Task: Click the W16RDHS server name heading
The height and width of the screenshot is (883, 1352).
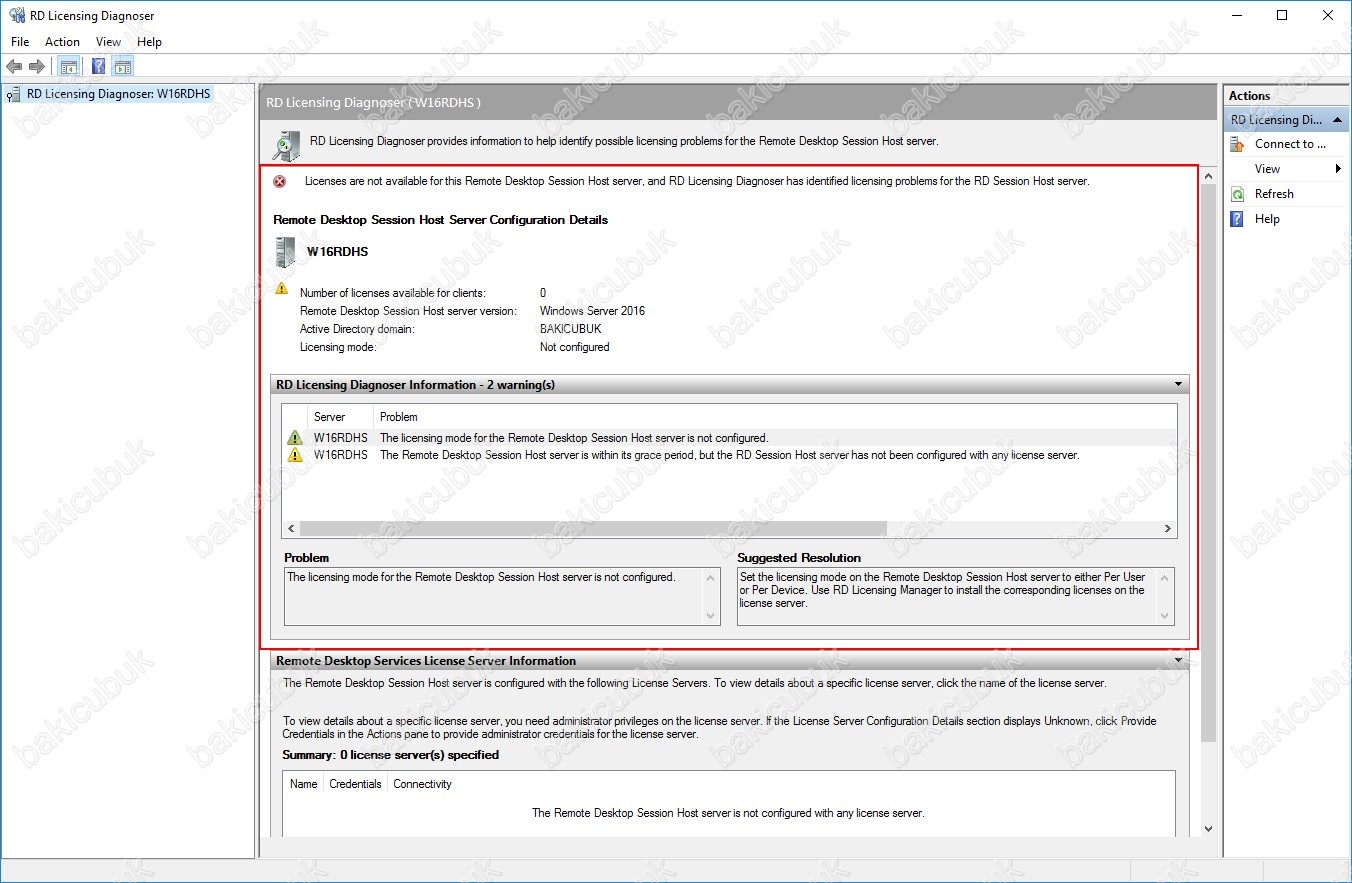Action: 337,252
